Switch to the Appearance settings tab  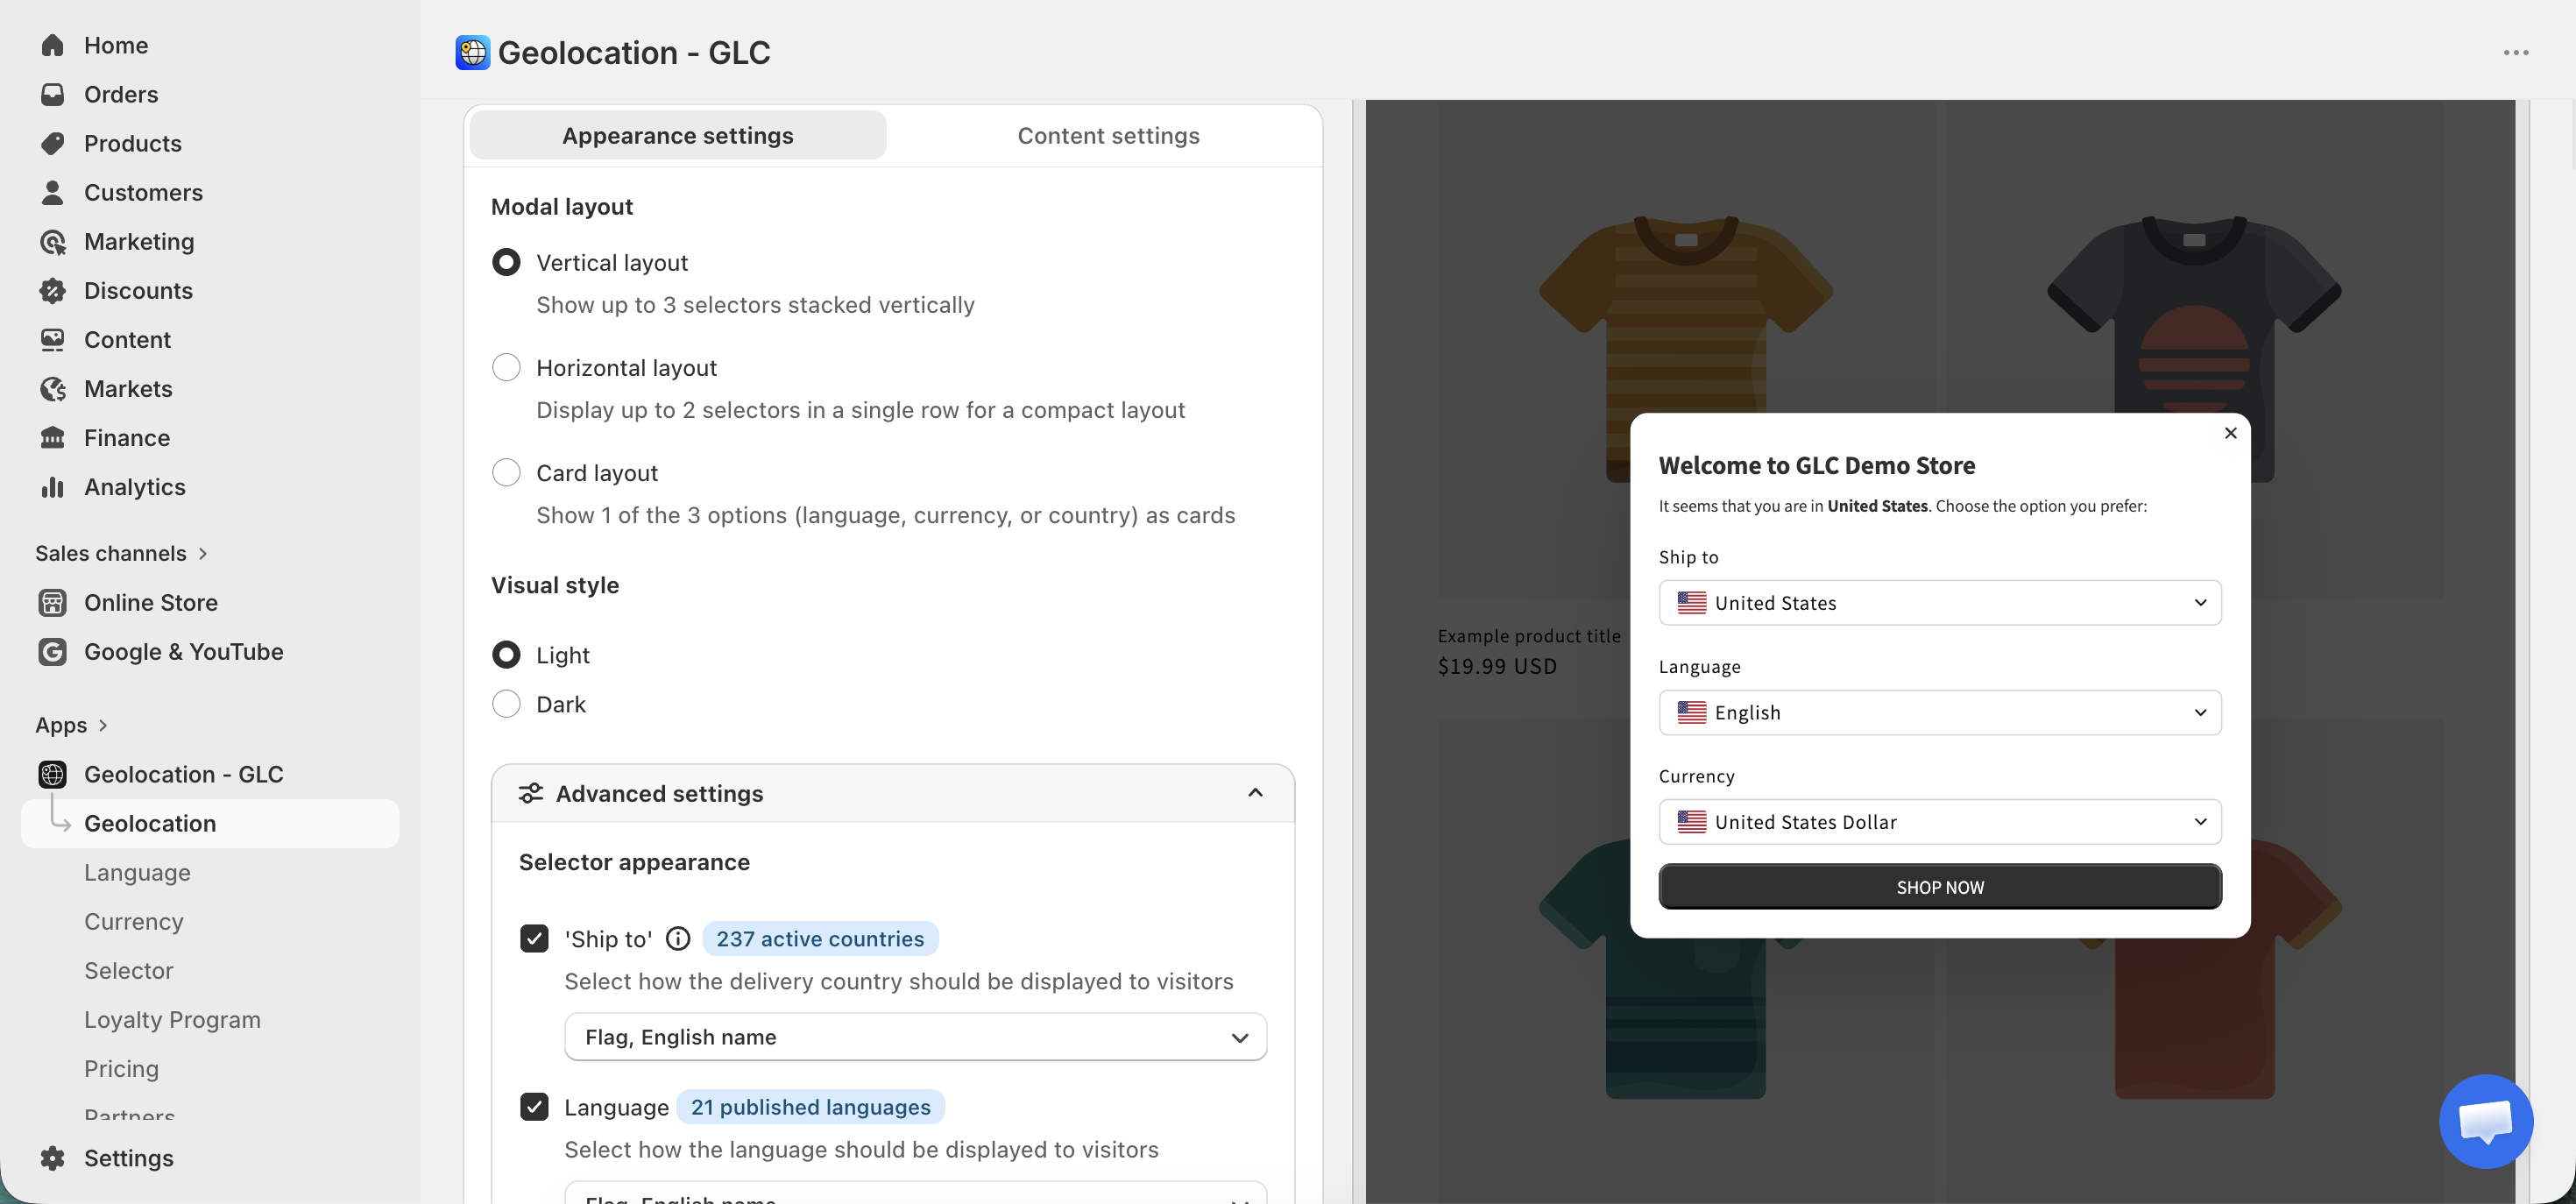coord(678,135)
